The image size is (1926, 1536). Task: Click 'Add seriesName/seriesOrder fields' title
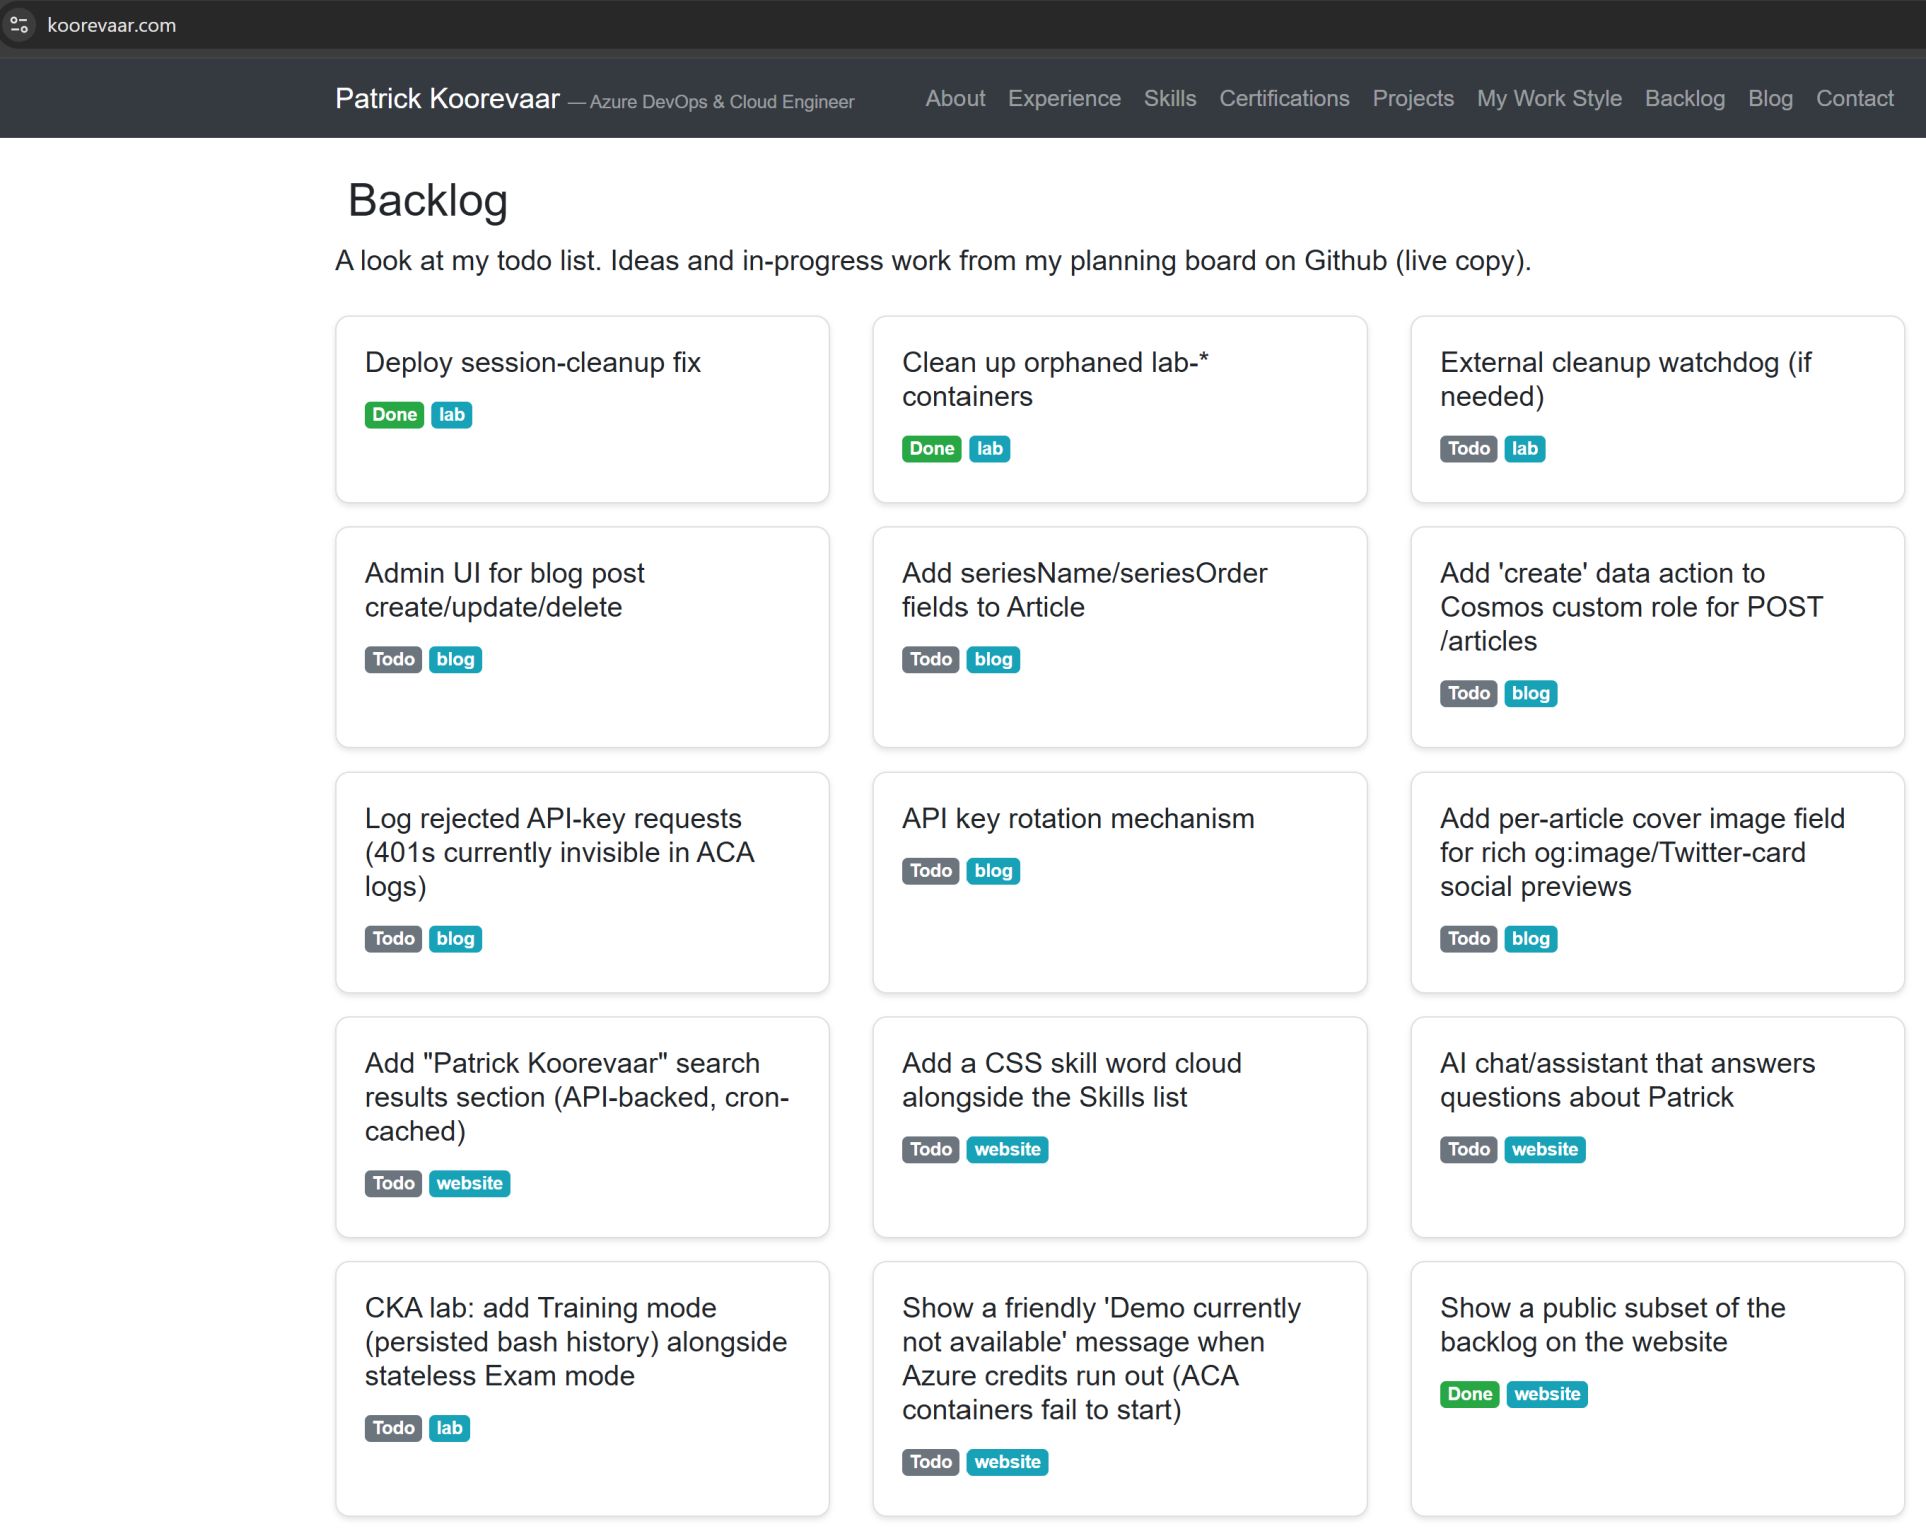[1084, 590]
